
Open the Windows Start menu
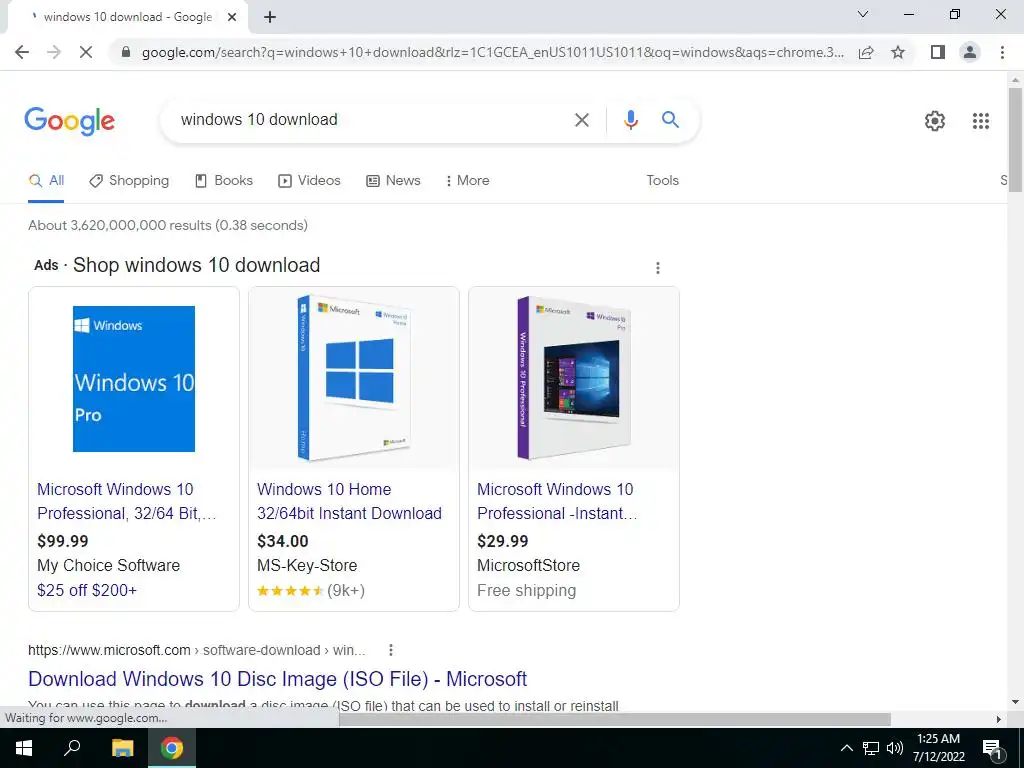point(24,748)
